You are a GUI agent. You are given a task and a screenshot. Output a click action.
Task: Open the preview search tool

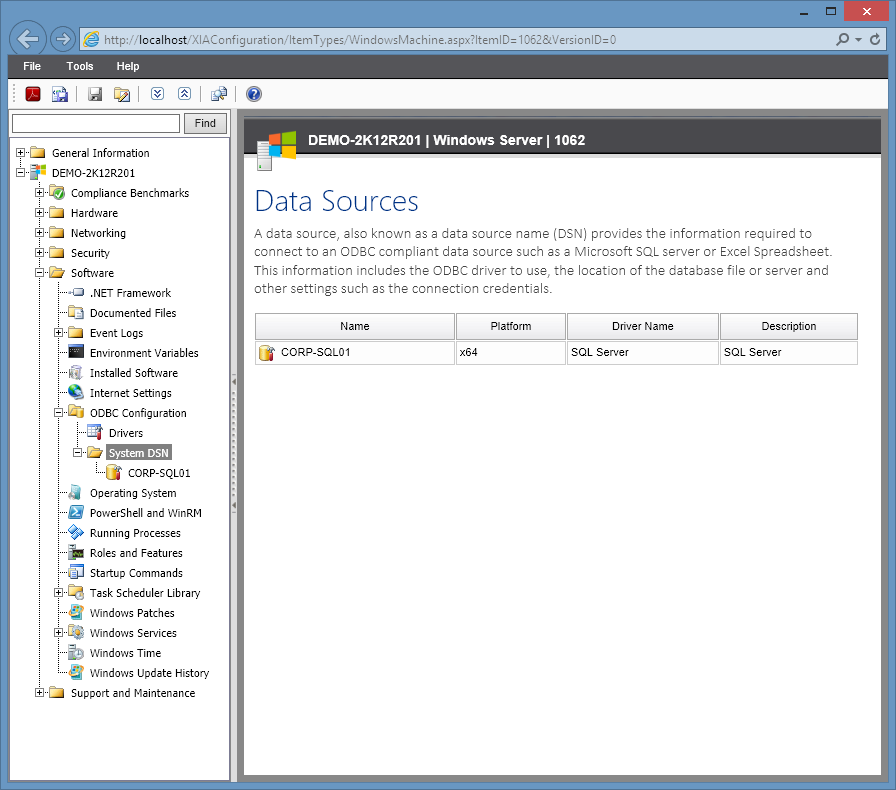[219, 93]
